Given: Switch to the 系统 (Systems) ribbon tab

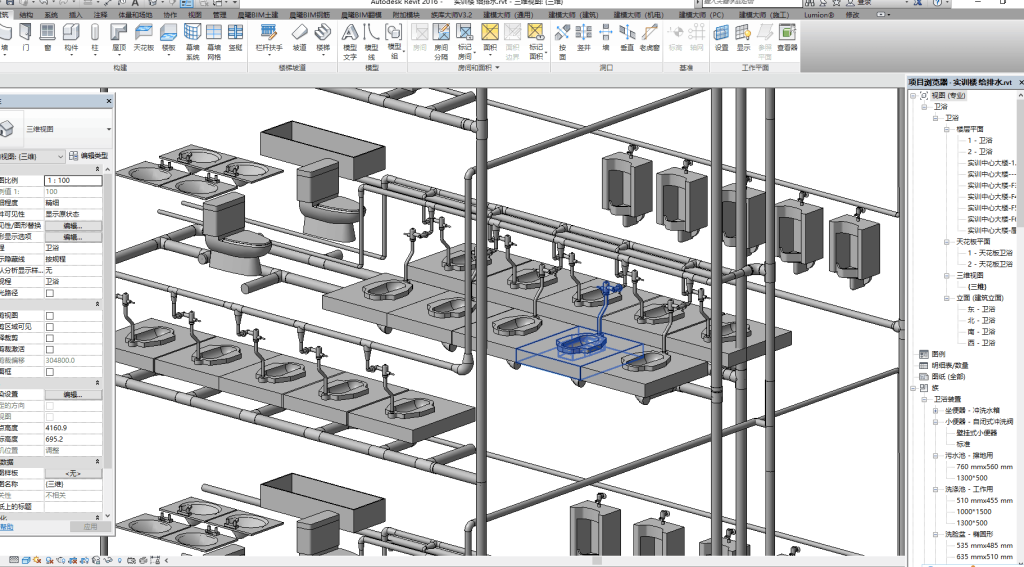Looking at the screenshot, I should pyautogui.click(x=50, y=16).
